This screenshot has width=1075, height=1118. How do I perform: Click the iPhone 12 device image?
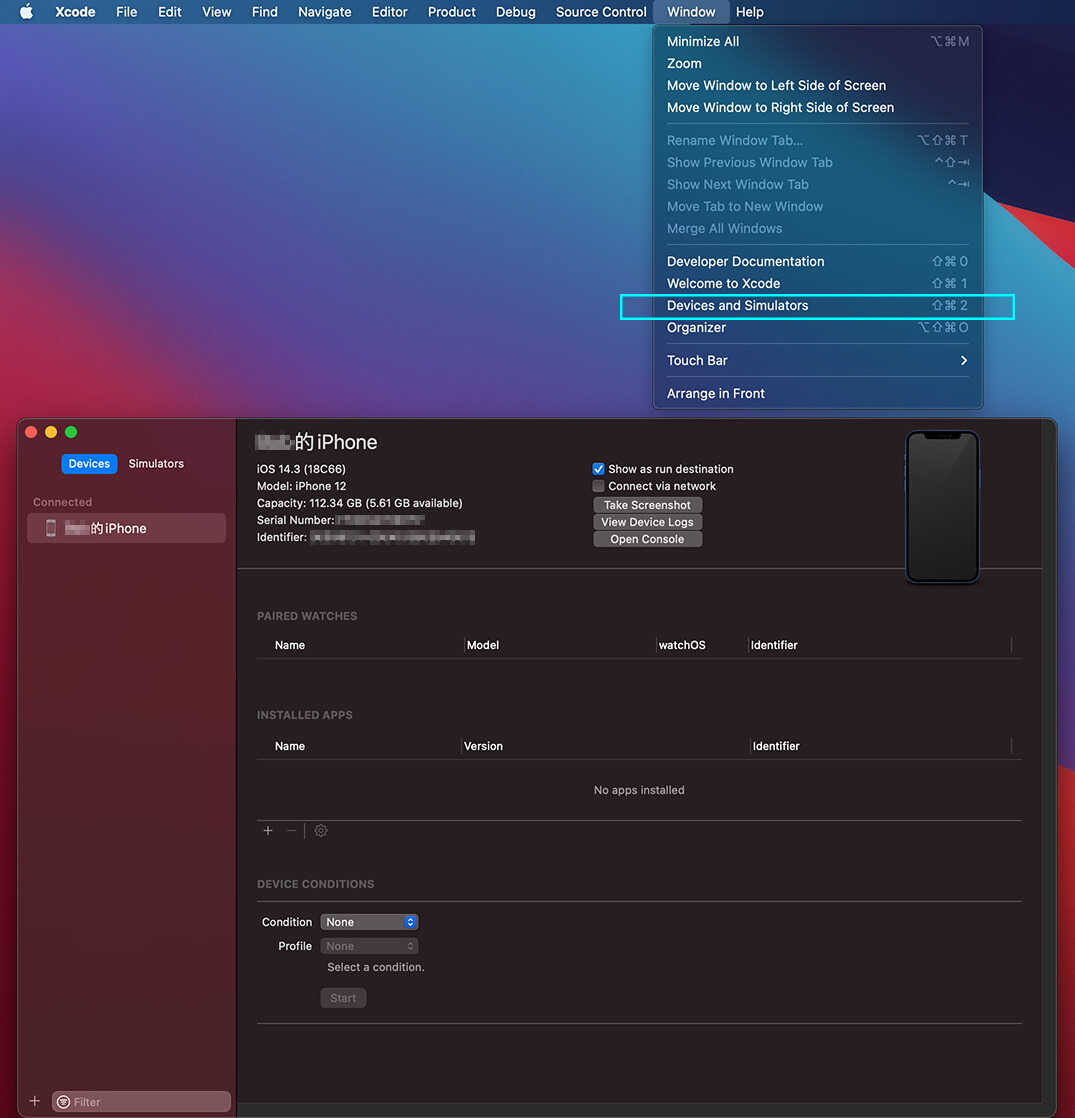[942, 507]
